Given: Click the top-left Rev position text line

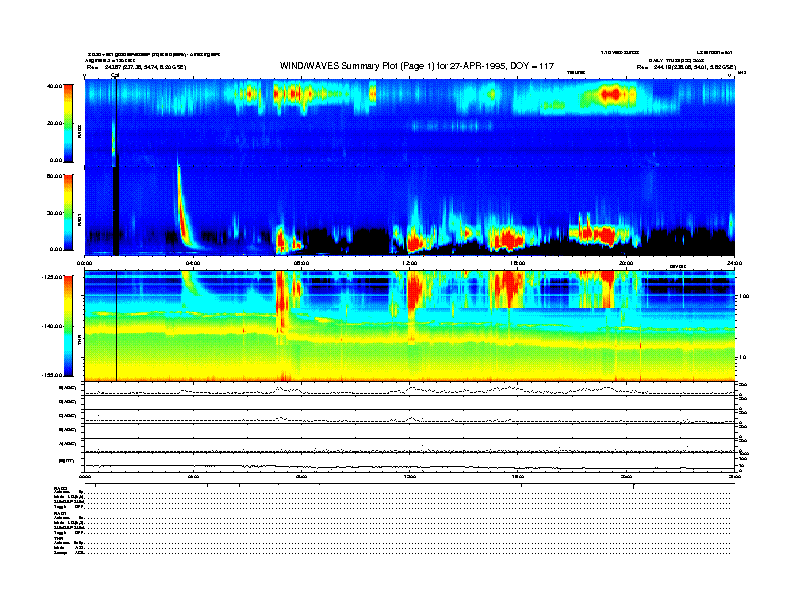Looking at the screenshot, I should coord(136,67).
